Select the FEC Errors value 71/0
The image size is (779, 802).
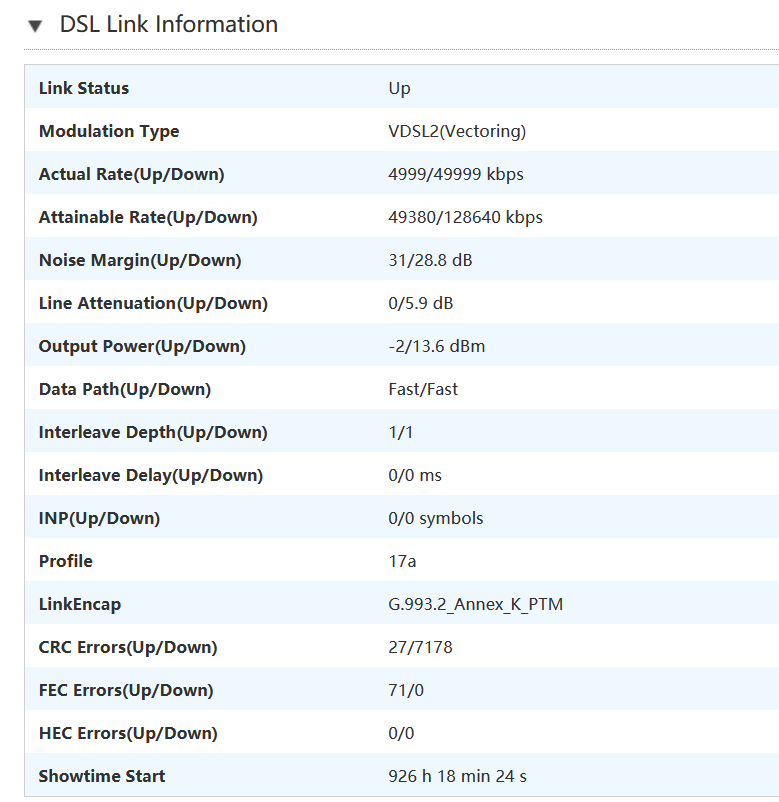406,690
